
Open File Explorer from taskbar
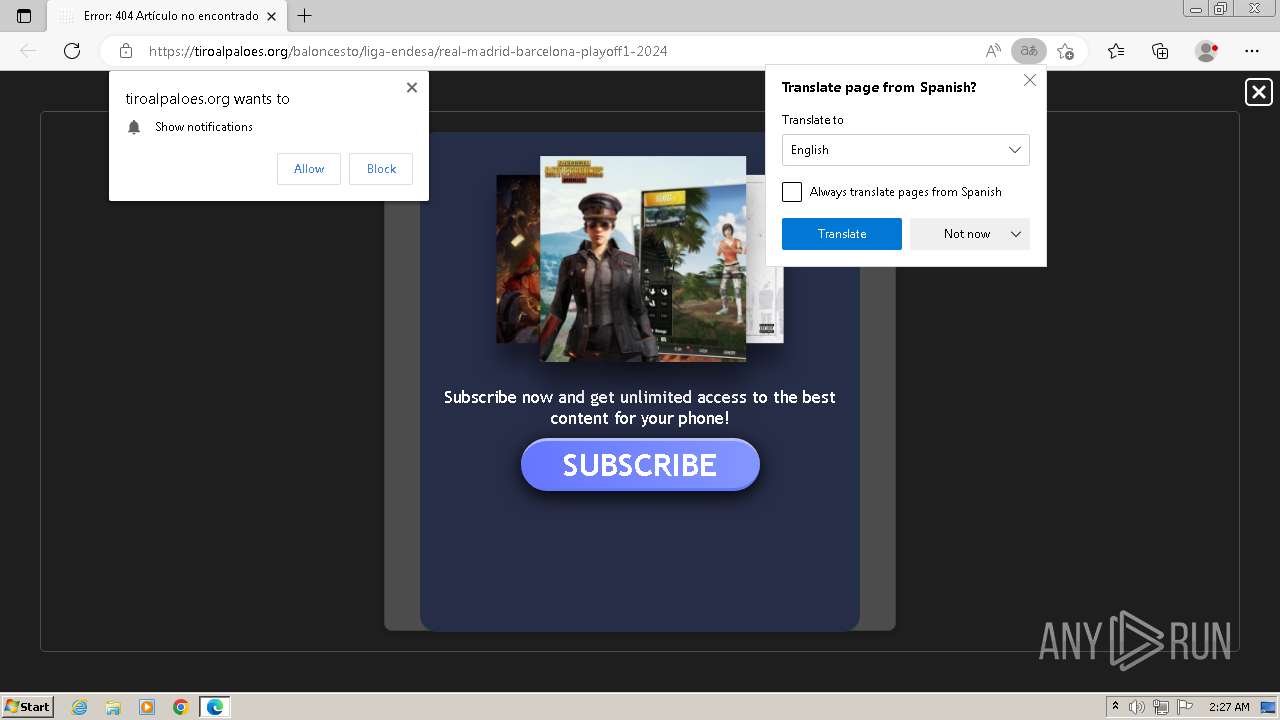(113, 707)
